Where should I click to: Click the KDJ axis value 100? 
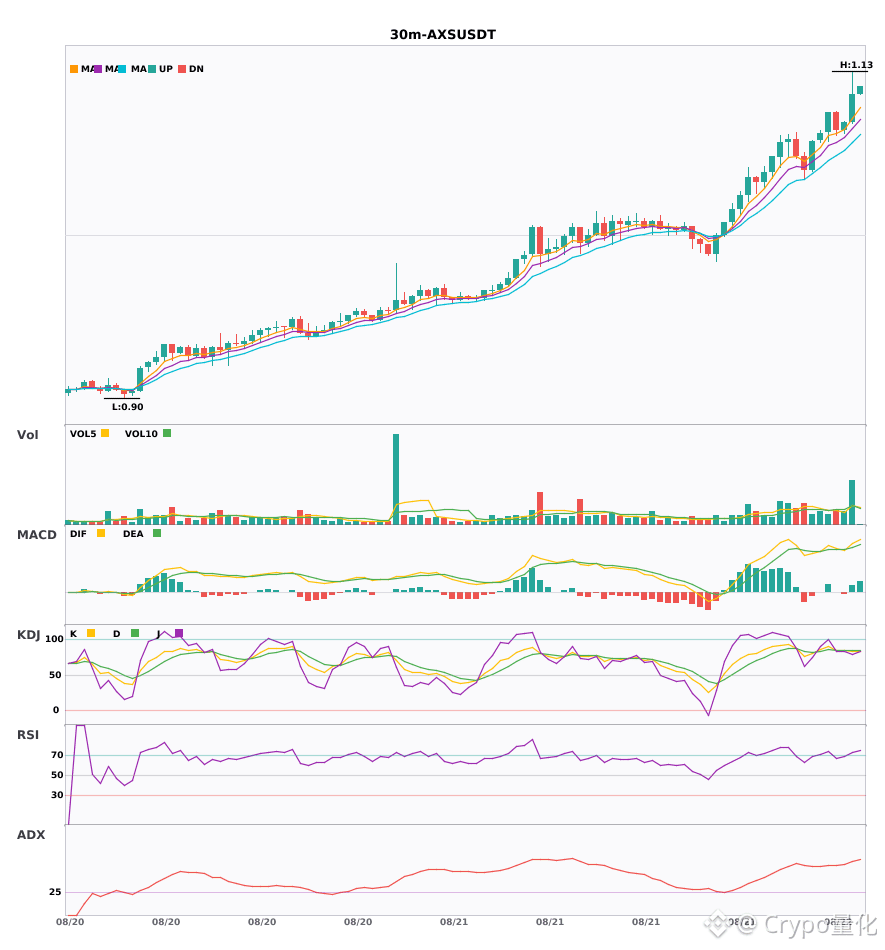(55, 639)
